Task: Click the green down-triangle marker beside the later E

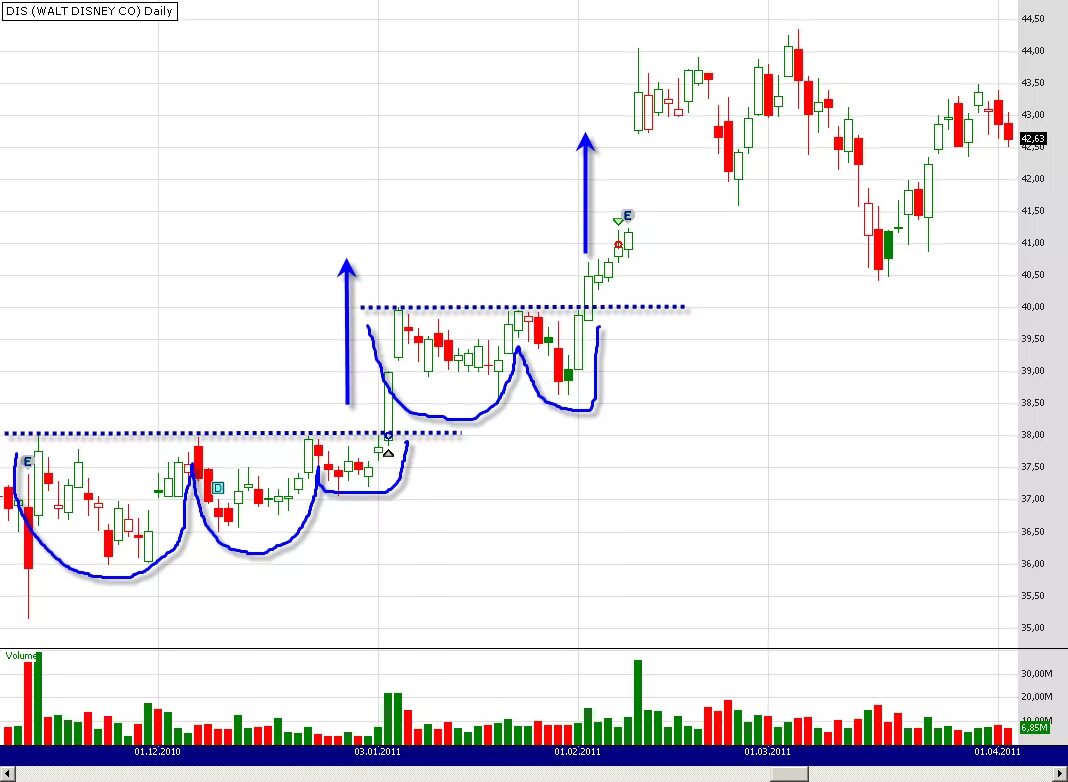Action: pos(618,221)
